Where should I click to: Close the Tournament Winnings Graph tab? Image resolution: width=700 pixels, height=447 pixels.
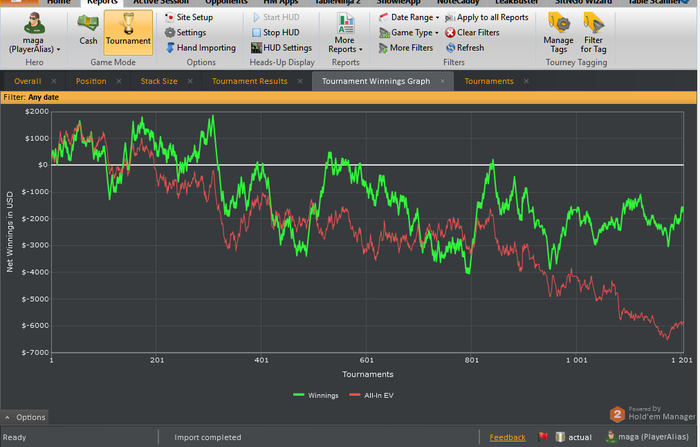442,81
